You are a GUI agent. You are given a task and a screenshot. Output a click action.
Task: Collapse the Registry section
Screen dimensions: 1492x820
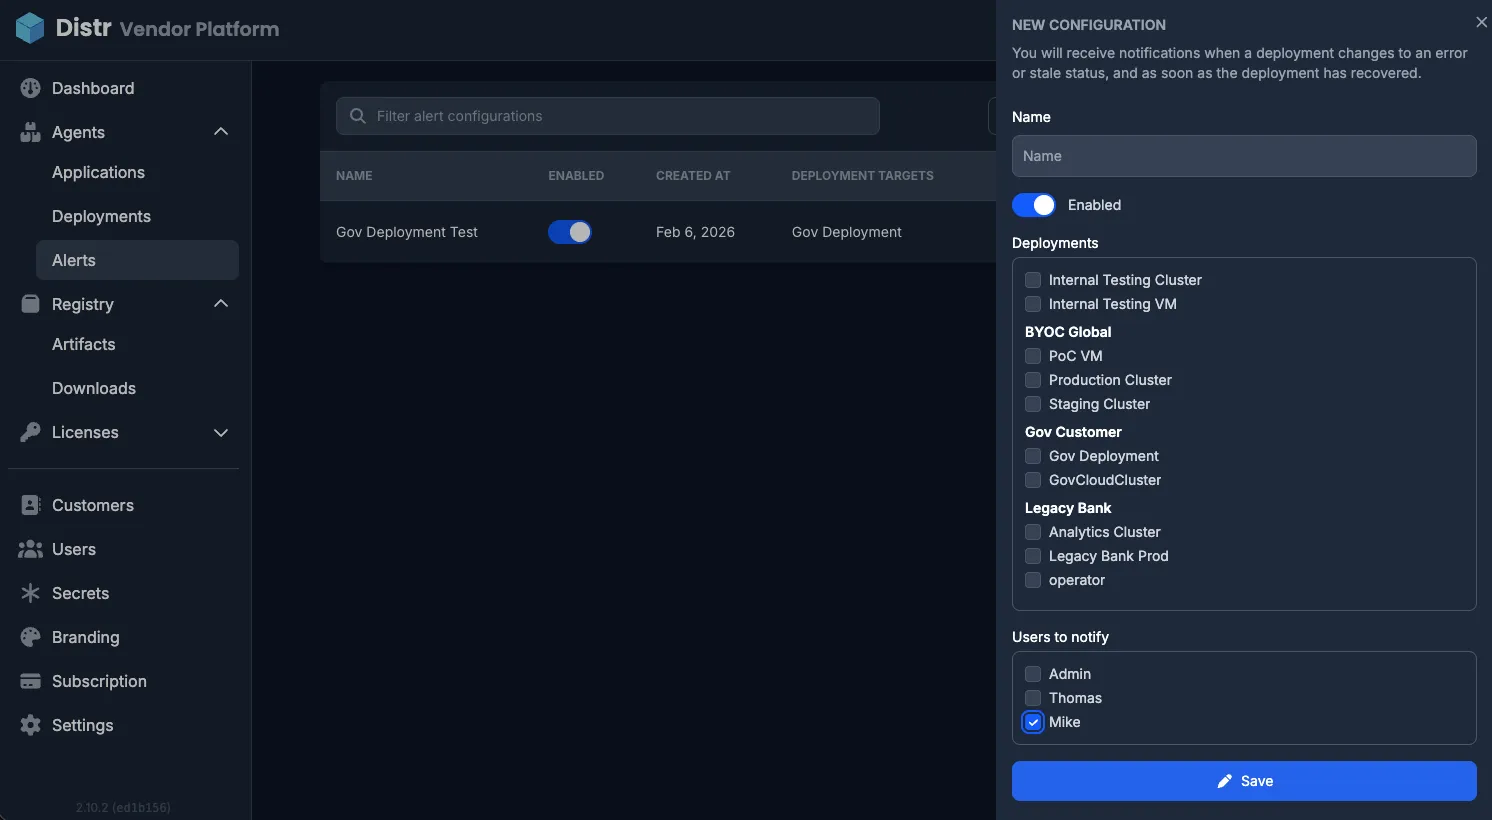click(220, 303)
